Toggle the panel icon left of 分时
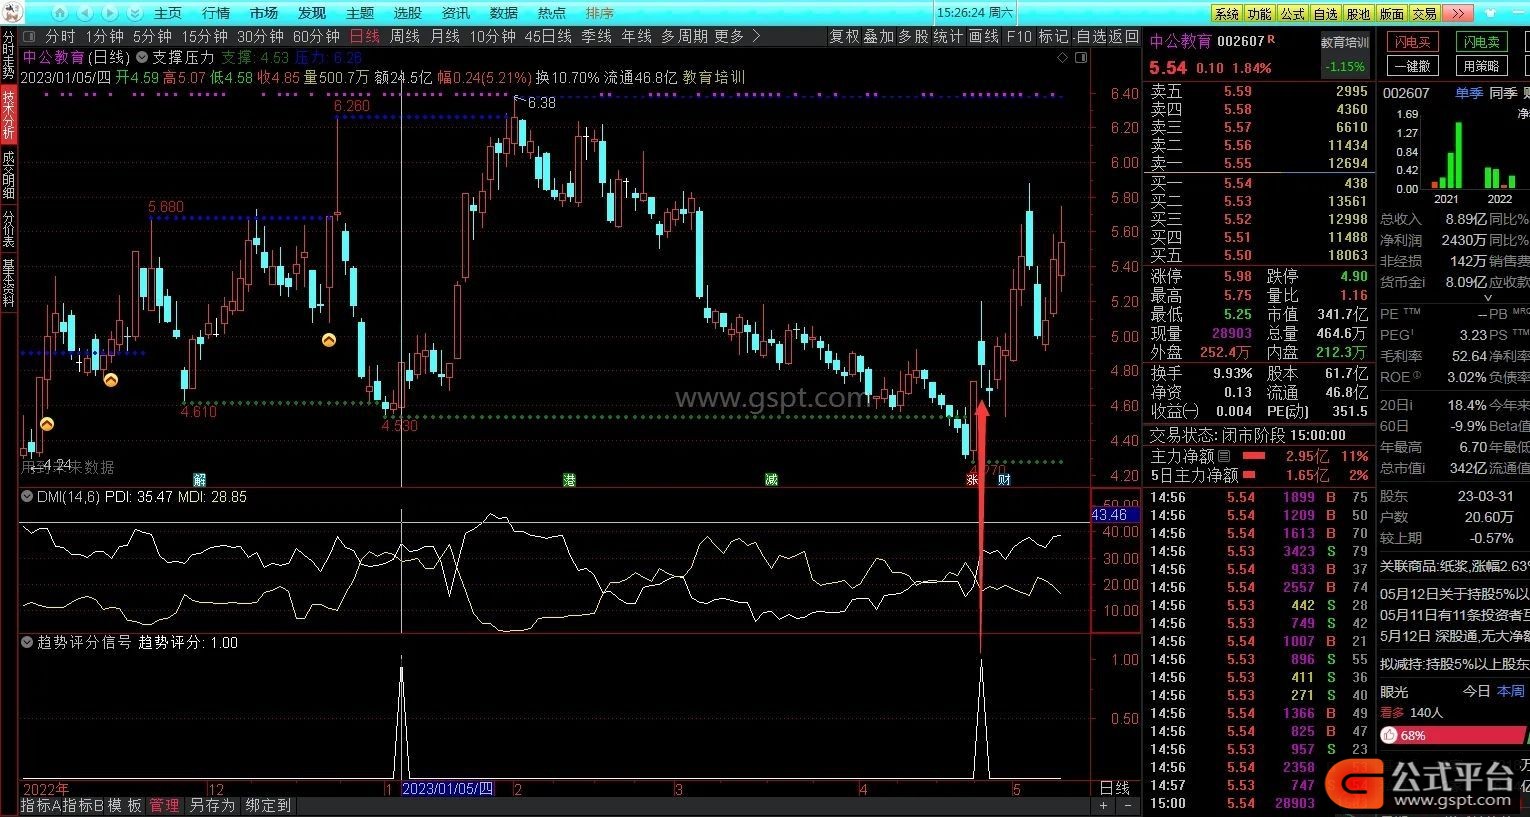Screen dimensions: 1530x817 [x=31, y=36]
